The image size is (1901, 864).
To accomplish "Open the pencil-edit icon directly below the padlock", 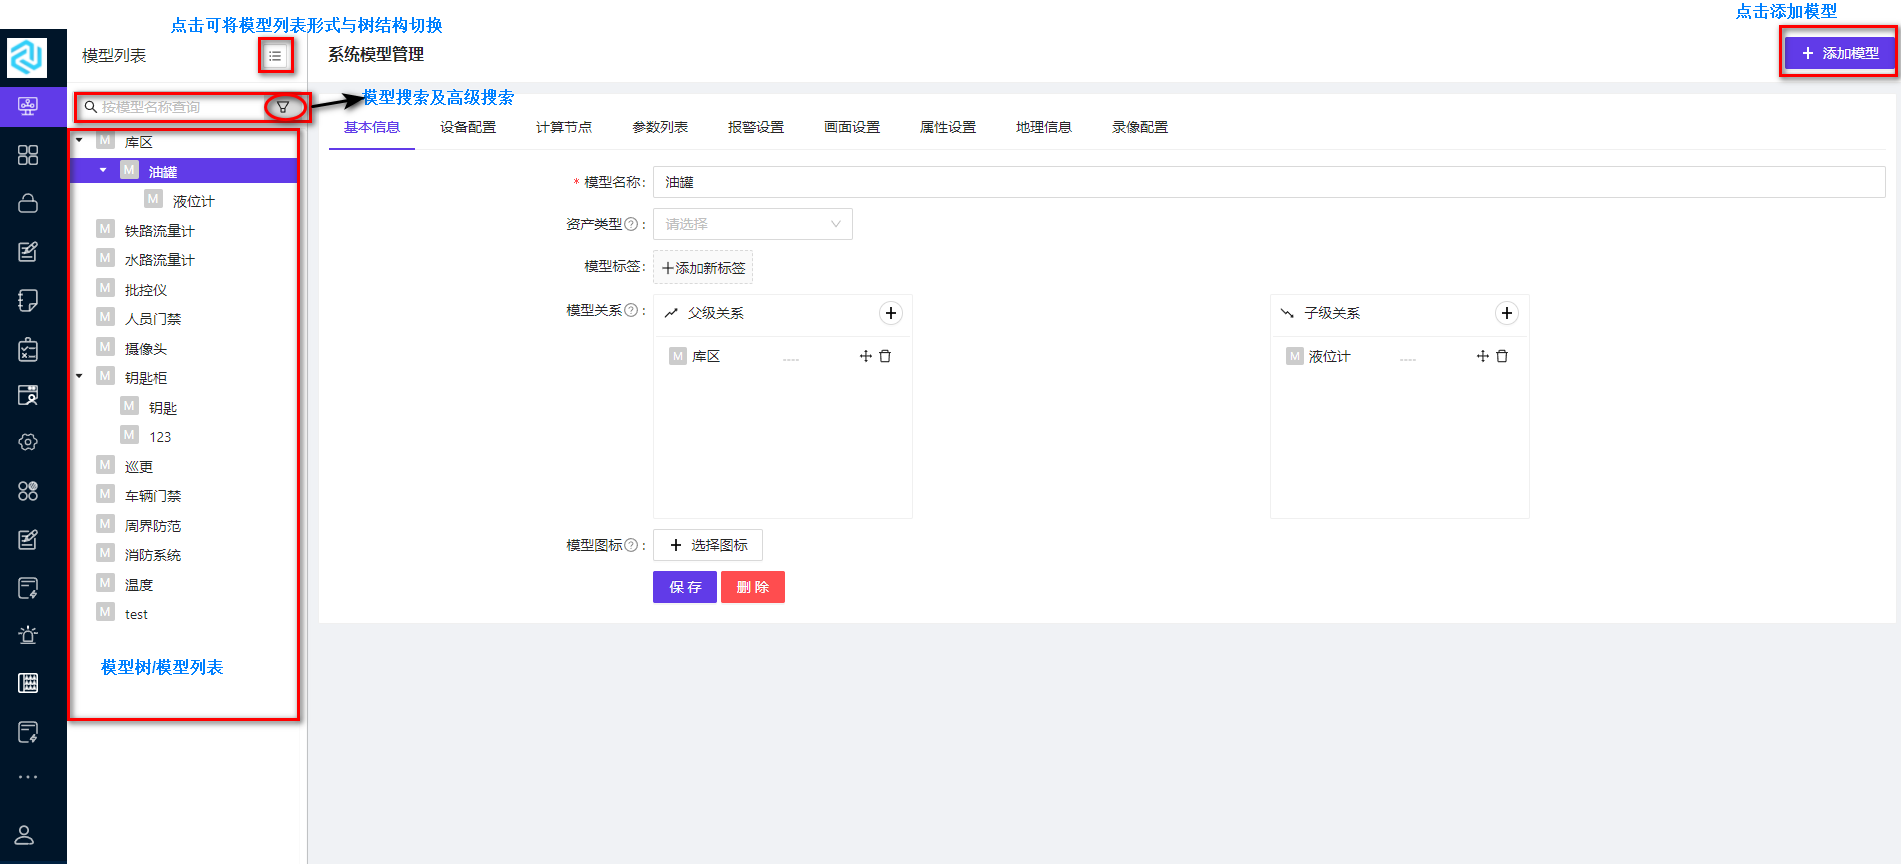I will click(28, 251).
